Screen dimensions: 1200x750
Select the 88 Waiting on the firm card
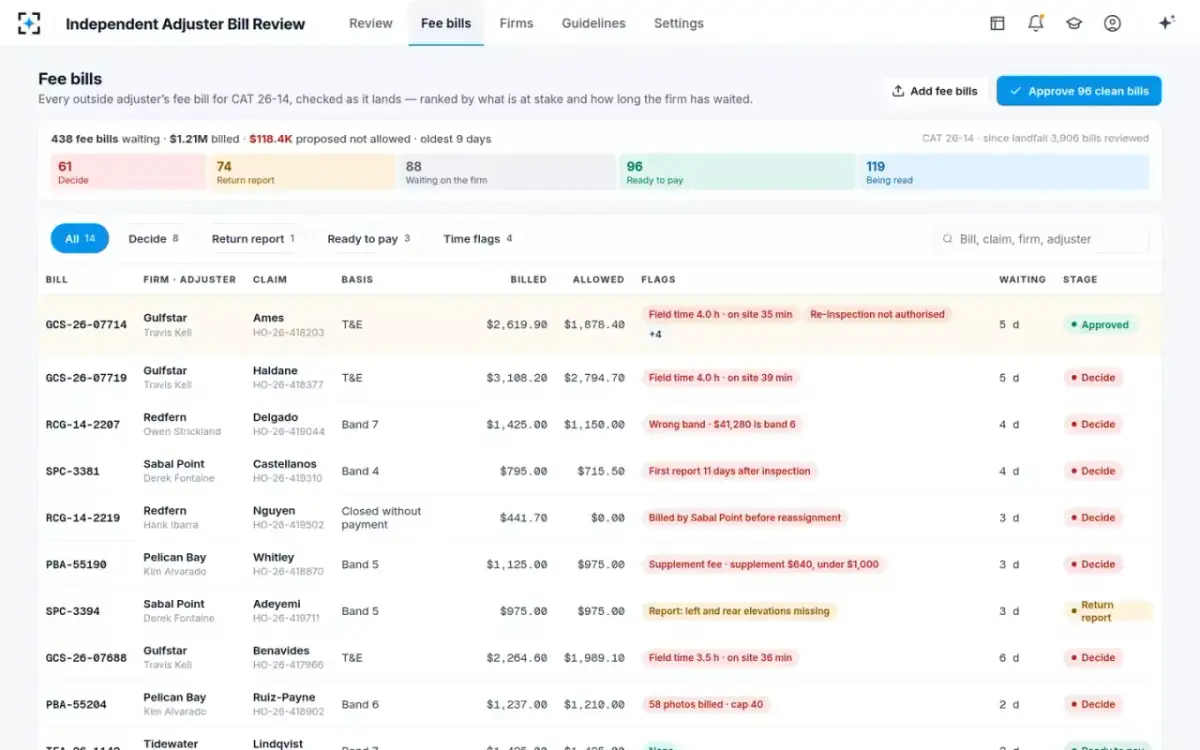507,172
